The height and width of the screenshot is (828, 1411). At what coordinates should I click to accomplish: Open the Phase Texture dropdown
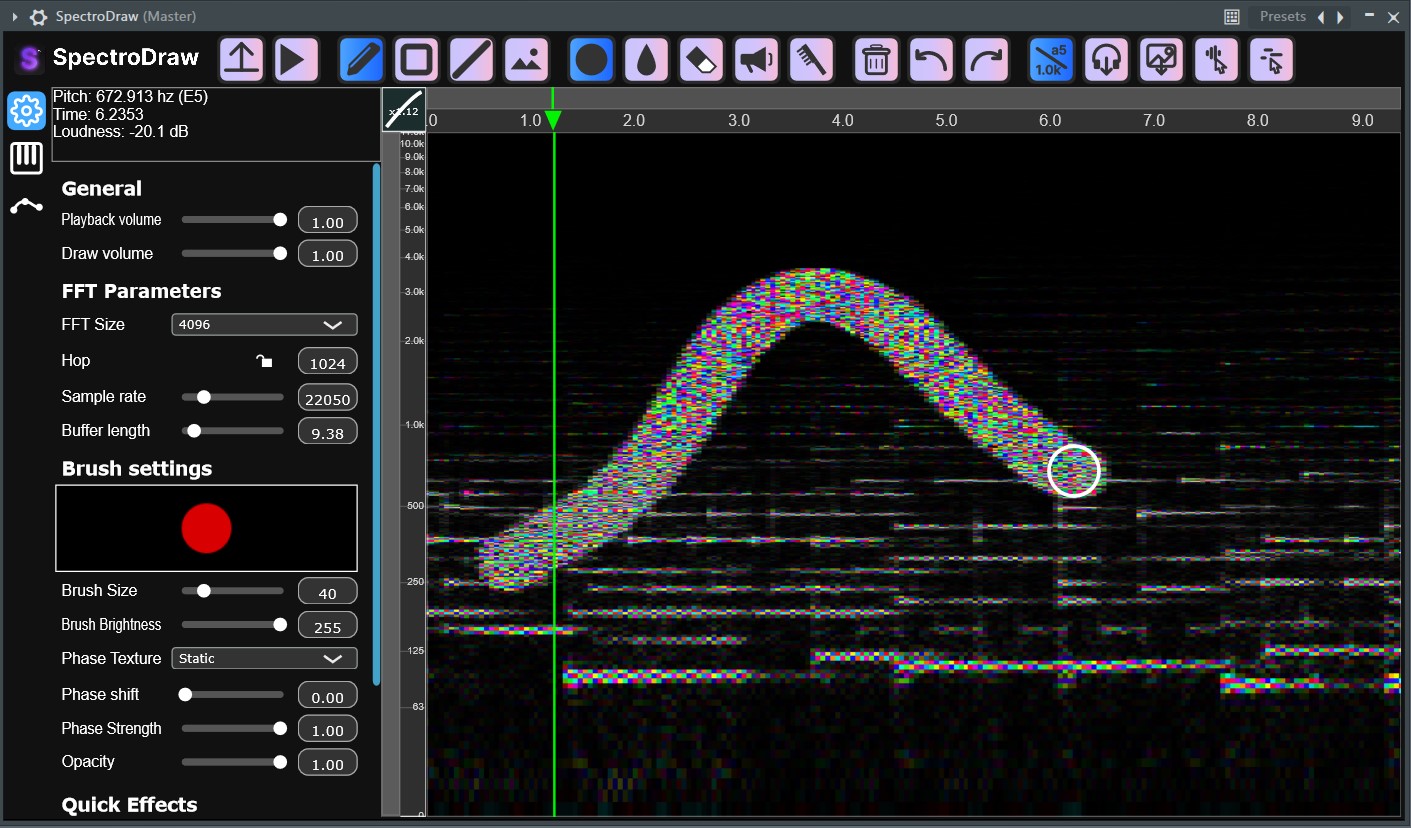pos(264,658)
